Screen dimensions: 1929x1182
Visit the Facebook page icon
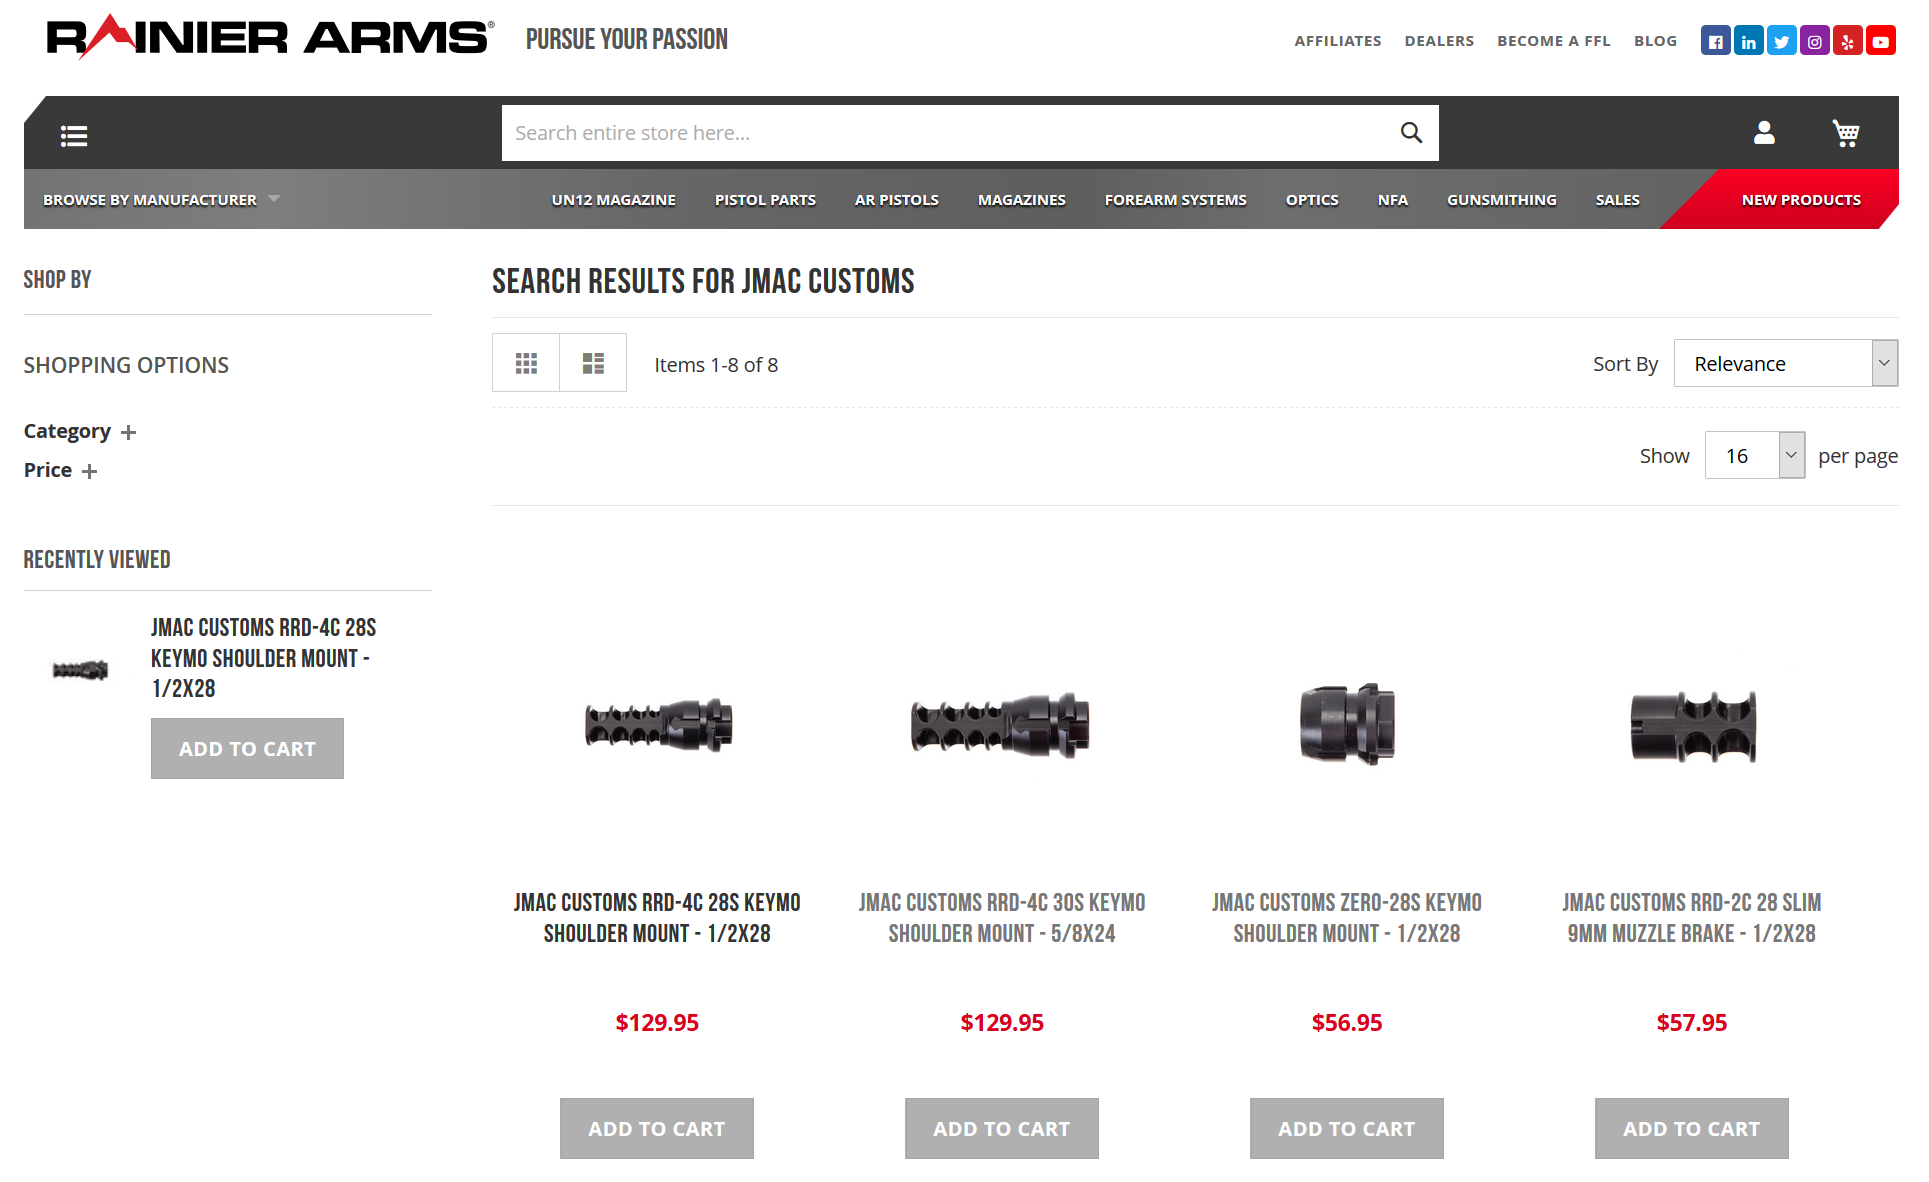coord(1715,41)
